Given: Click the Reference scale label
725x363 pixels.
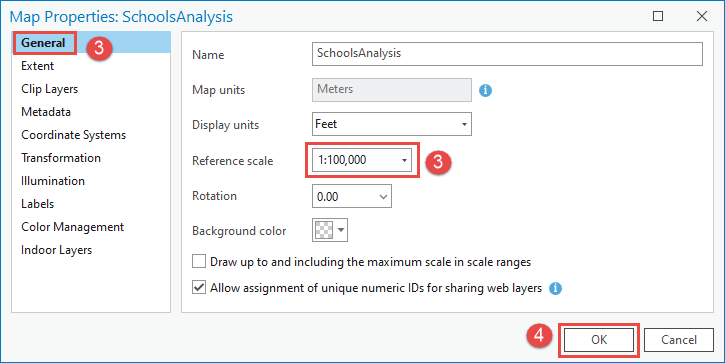Looking at the screenshot, I should click(x=233, y=161).
